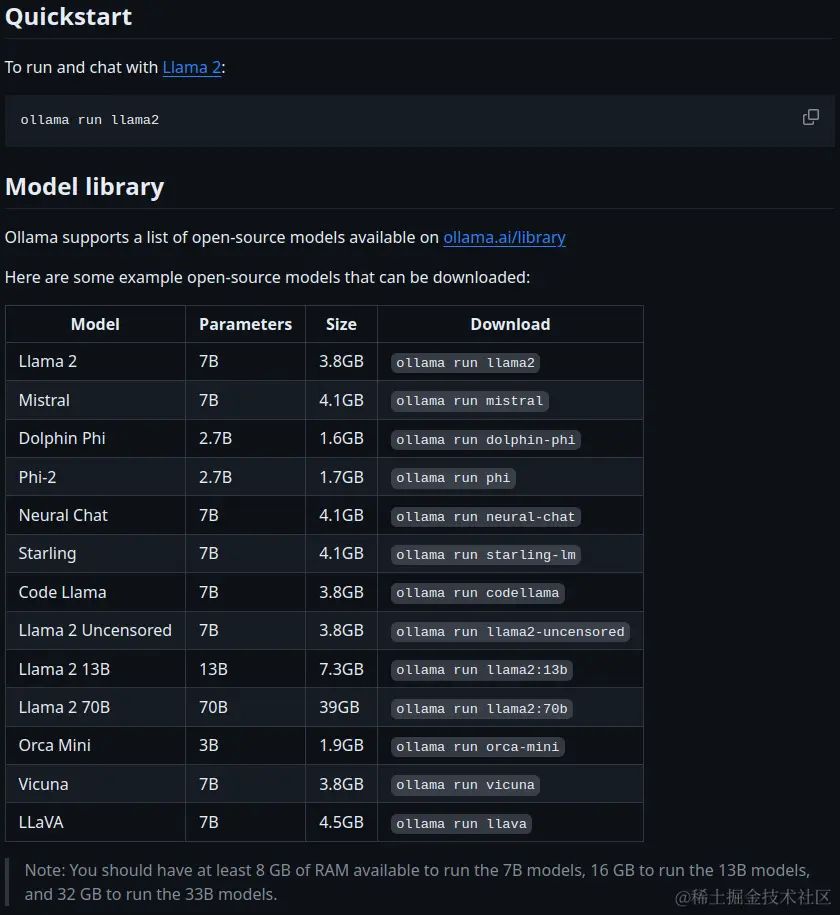Click the 'ollama run llama2:70b' command
This screenshot has height=915, width=840.
tap(482, 708)
